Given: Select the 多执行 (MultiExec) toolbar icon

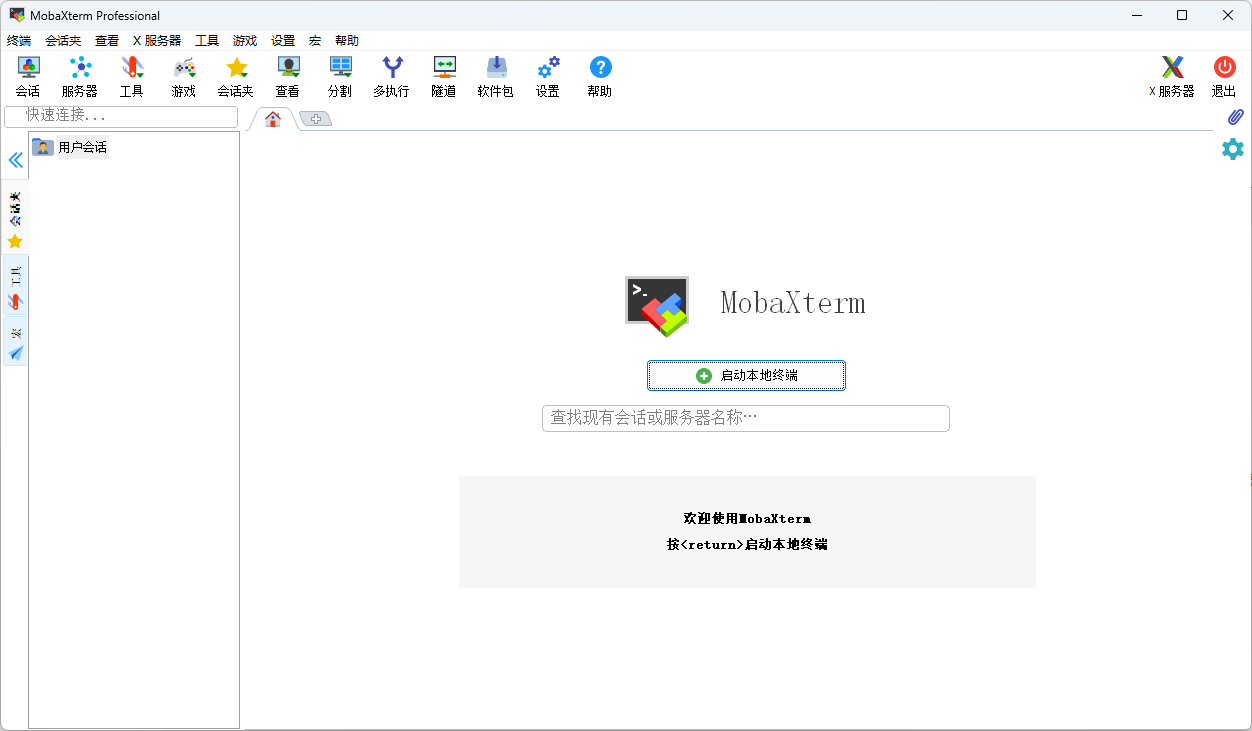Looking at the screenshot, I should tap(392, 76).
